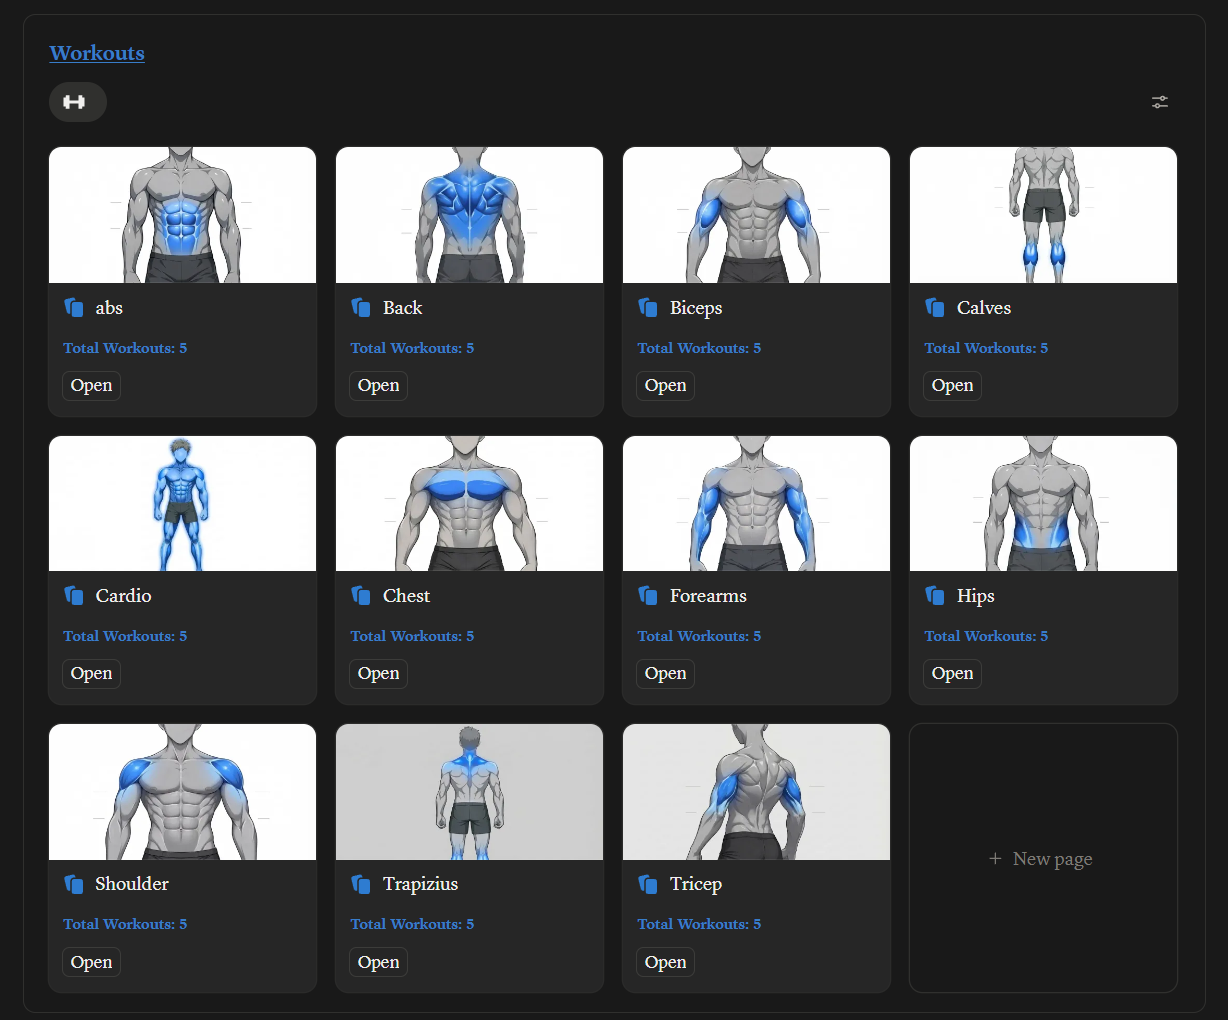Screen dimensions: 1228x1020
Task: Click Open on the Hips card
Action: pos(952,674)
